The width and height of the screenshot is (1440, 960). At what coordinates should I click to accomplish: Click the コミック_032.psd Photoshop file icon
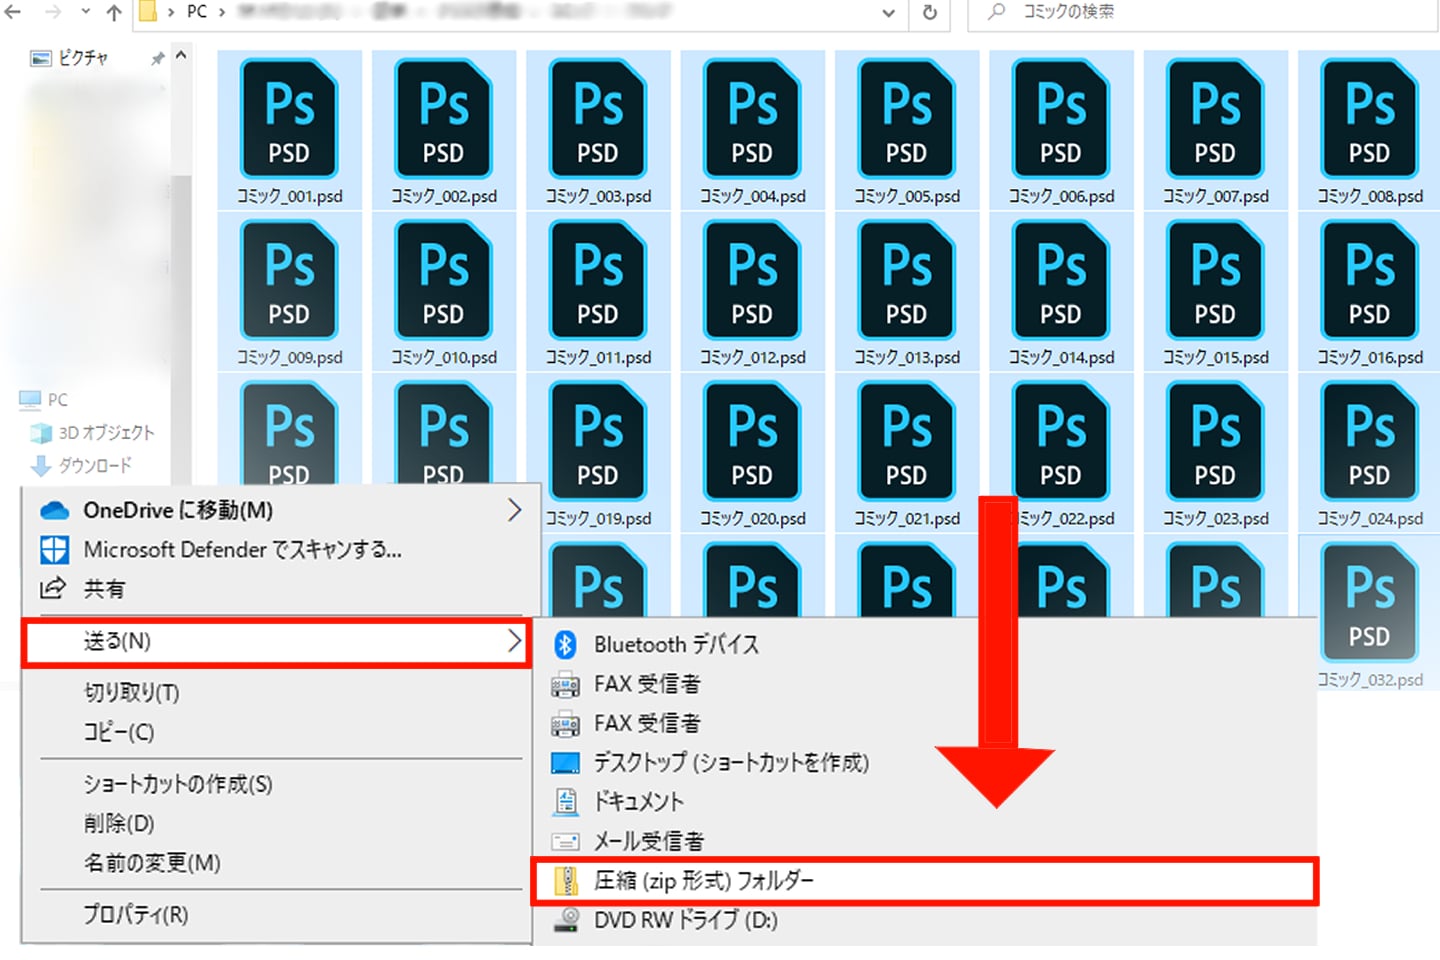(1369, 603)
